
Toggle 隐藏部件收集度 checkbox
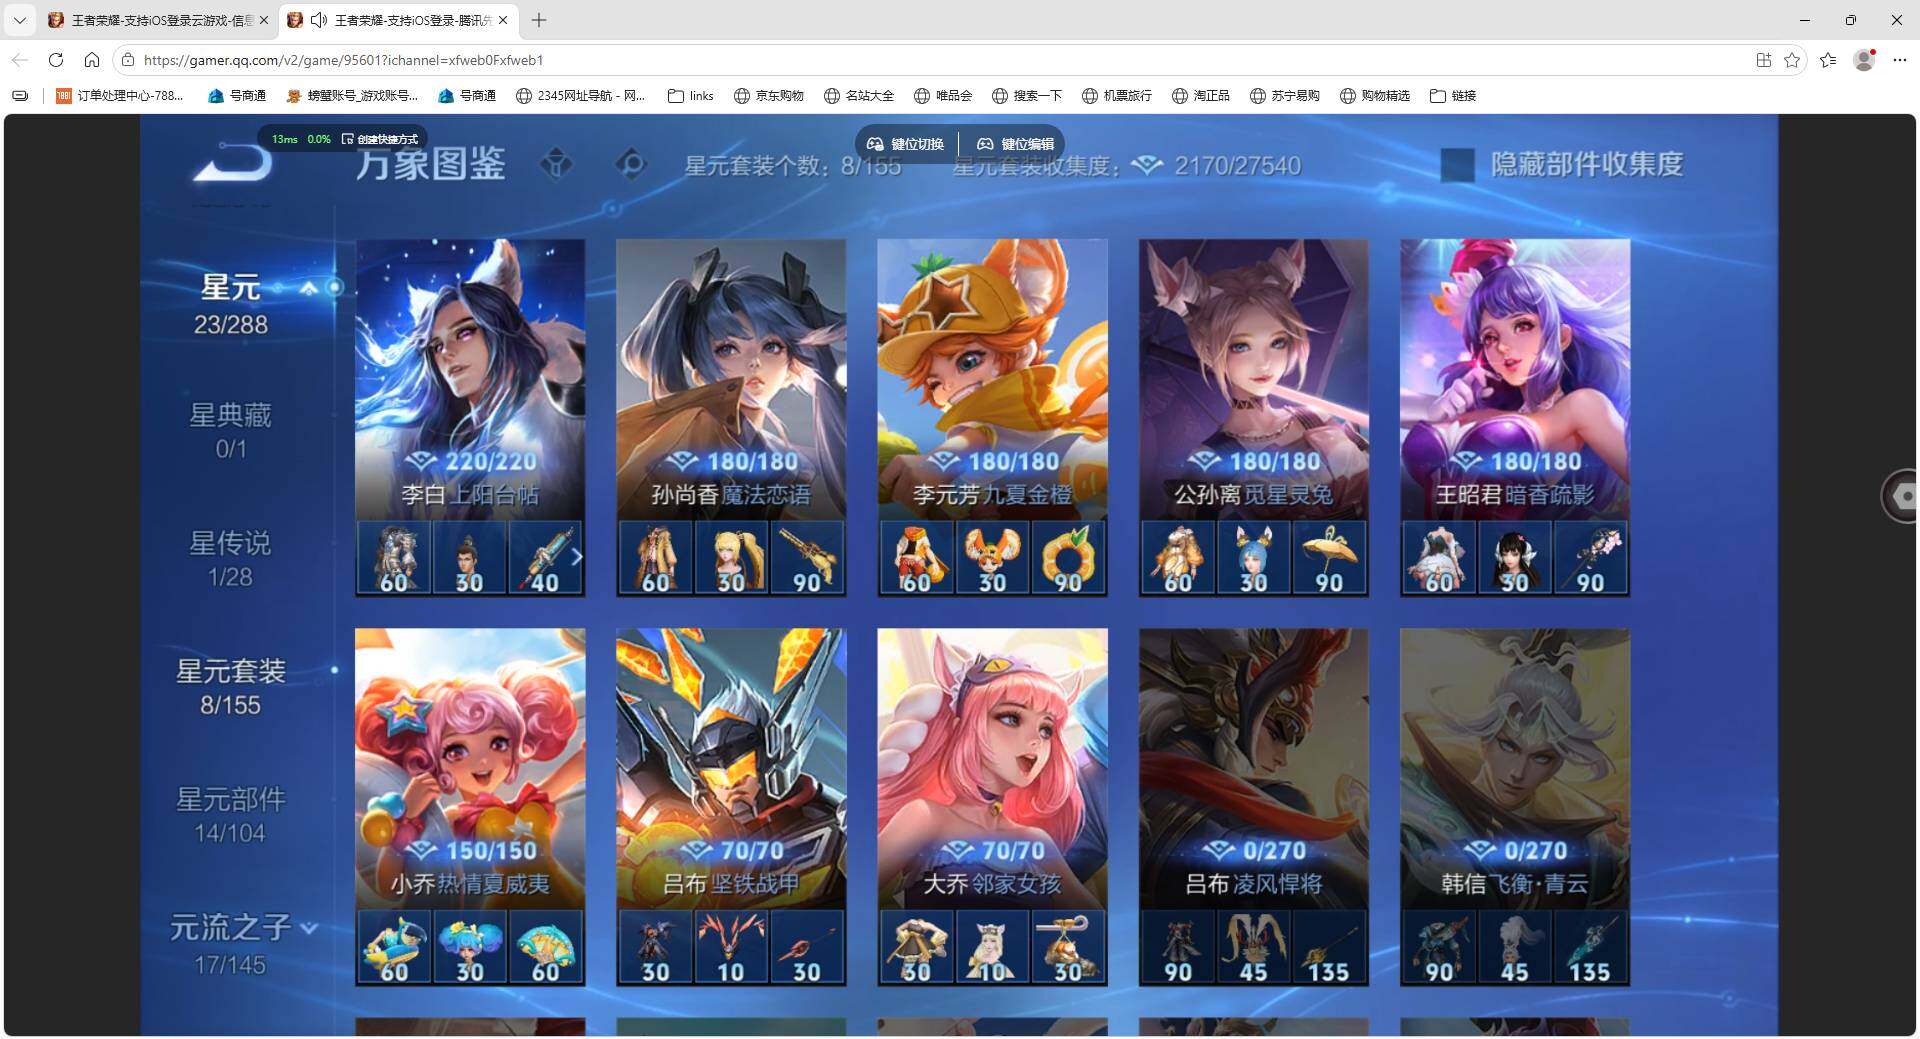(x=1457, y=165)
